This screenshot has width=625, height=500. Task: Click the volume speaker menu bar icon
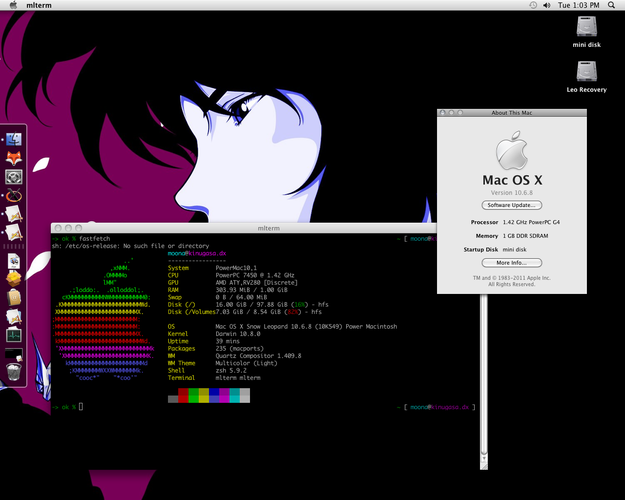(546, 5)
